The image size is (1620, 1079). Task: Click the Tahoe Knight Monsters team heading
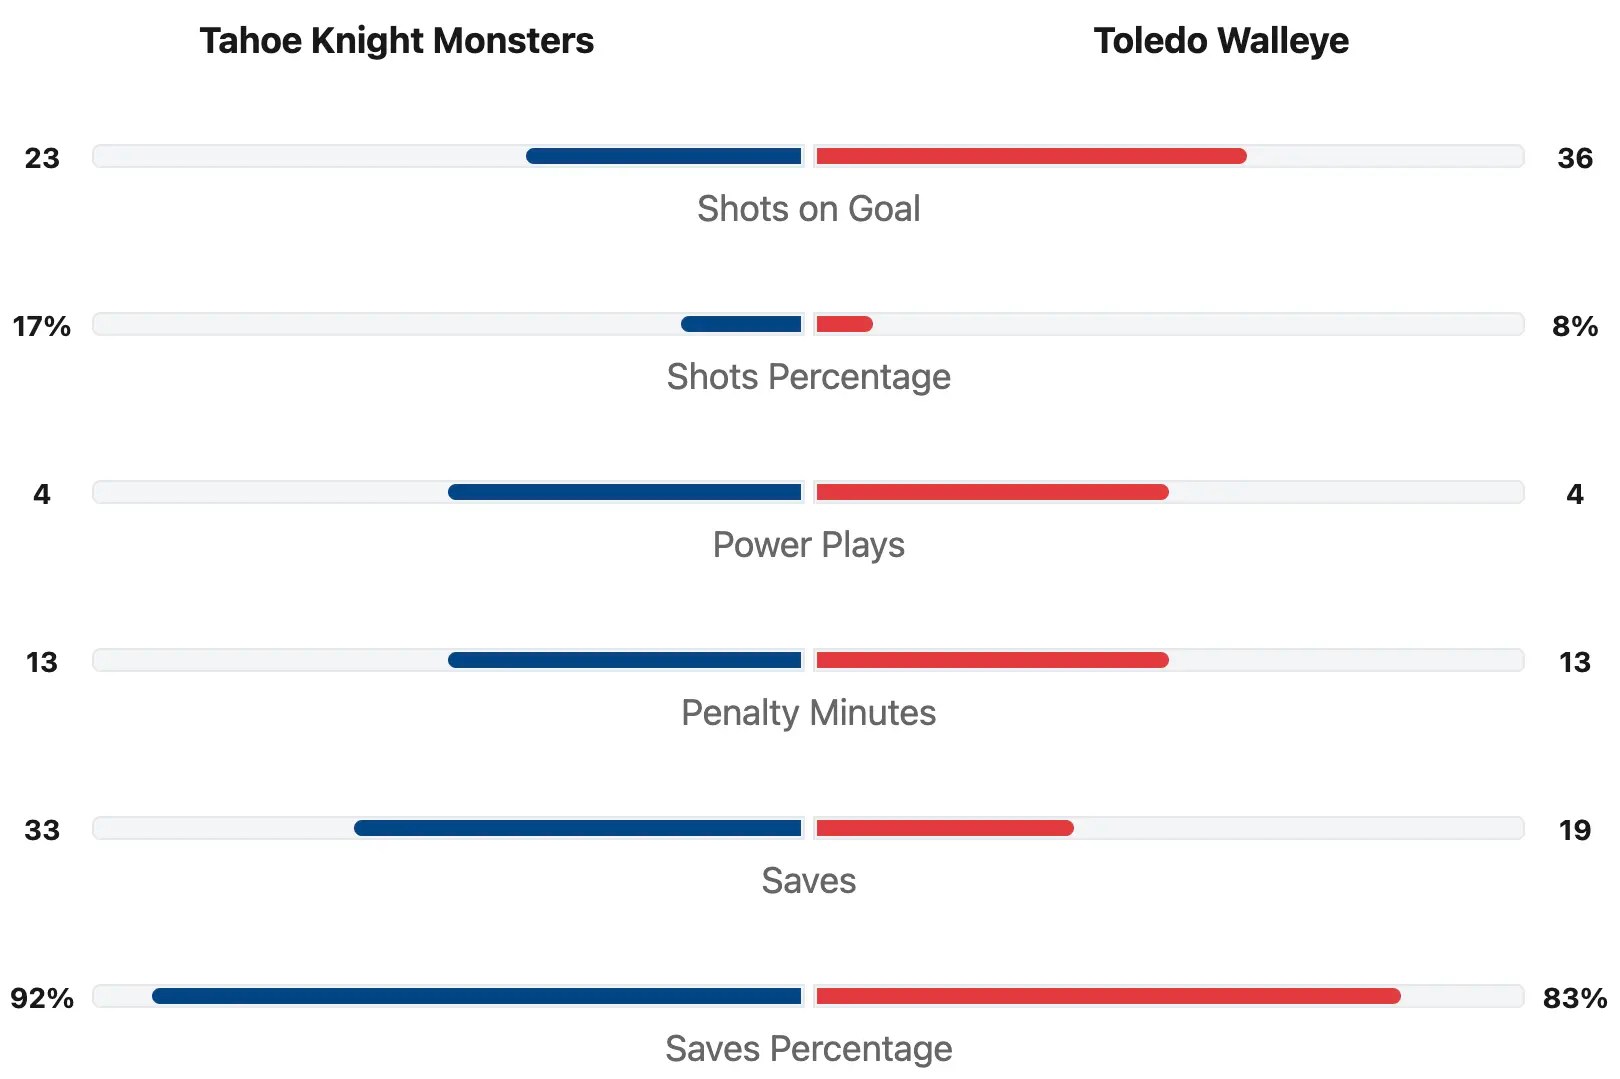396,41
